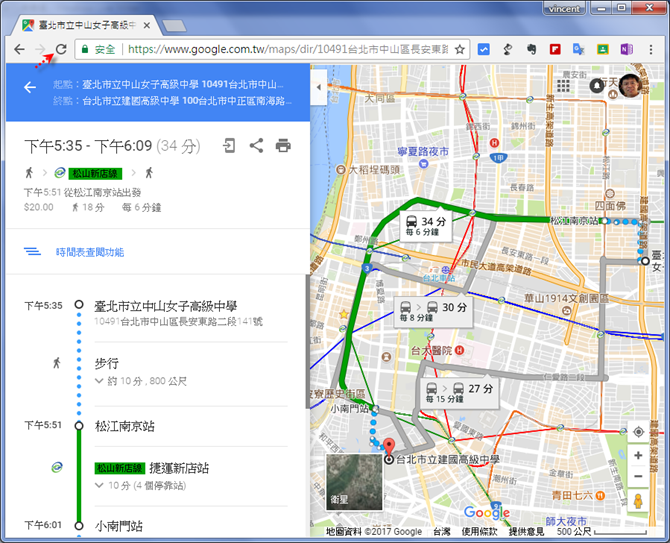Click 華山1914文創園區 place label on map

coord(567,298)
